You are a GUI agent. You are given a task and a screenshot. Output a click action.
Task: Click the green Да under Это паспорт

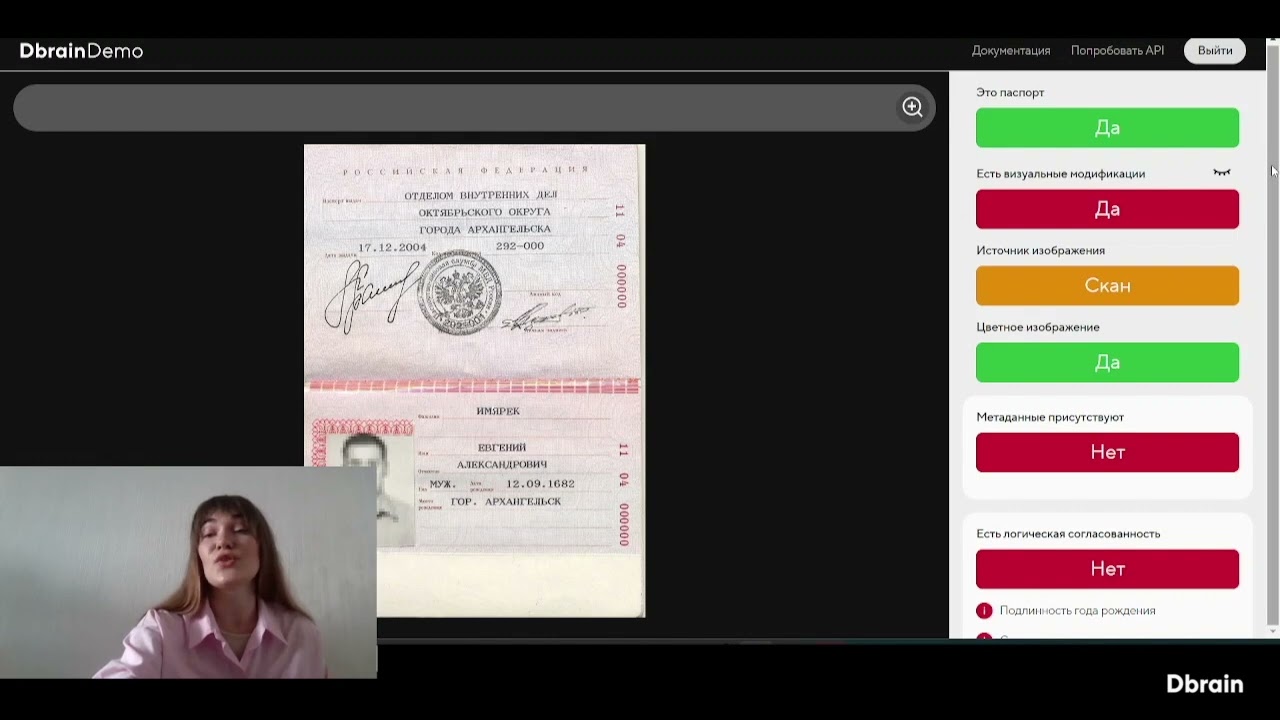point(1107,128)
